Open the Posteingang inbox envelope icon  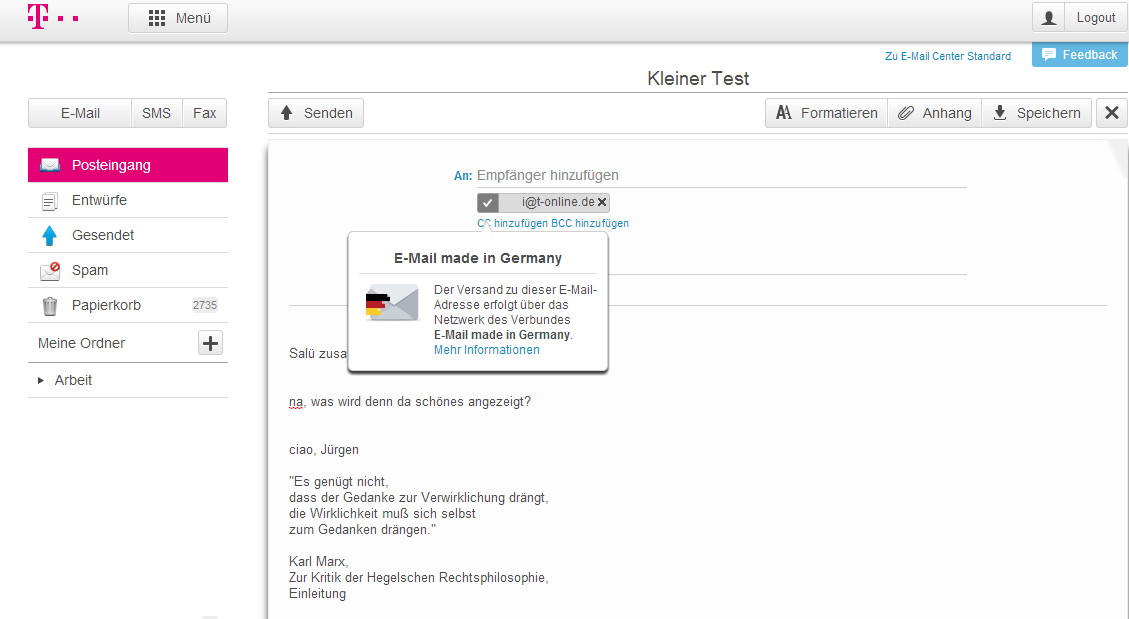point(49,164)
